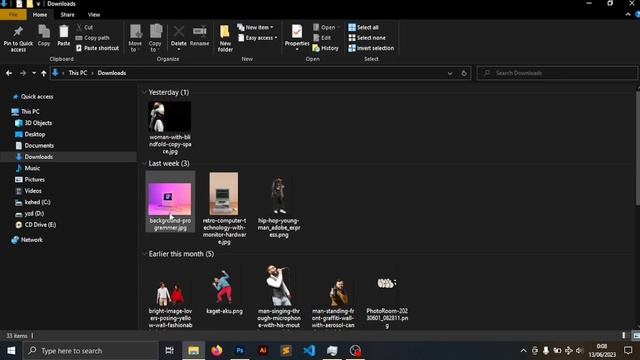Click the Rename icon
This screenshot has height=360, width=640.
pyautogui.click(x=200, y=31)
